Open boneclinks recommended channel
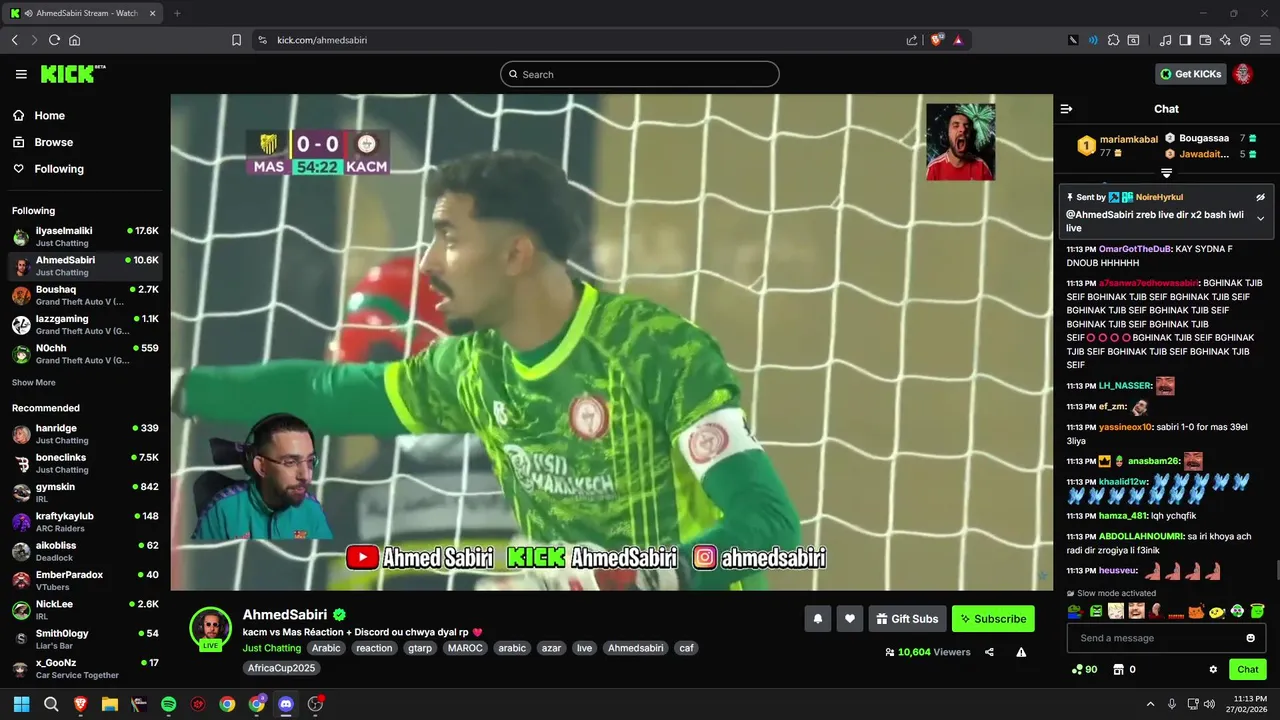This screenshot has height=720, width=1280. pos(85,463)
